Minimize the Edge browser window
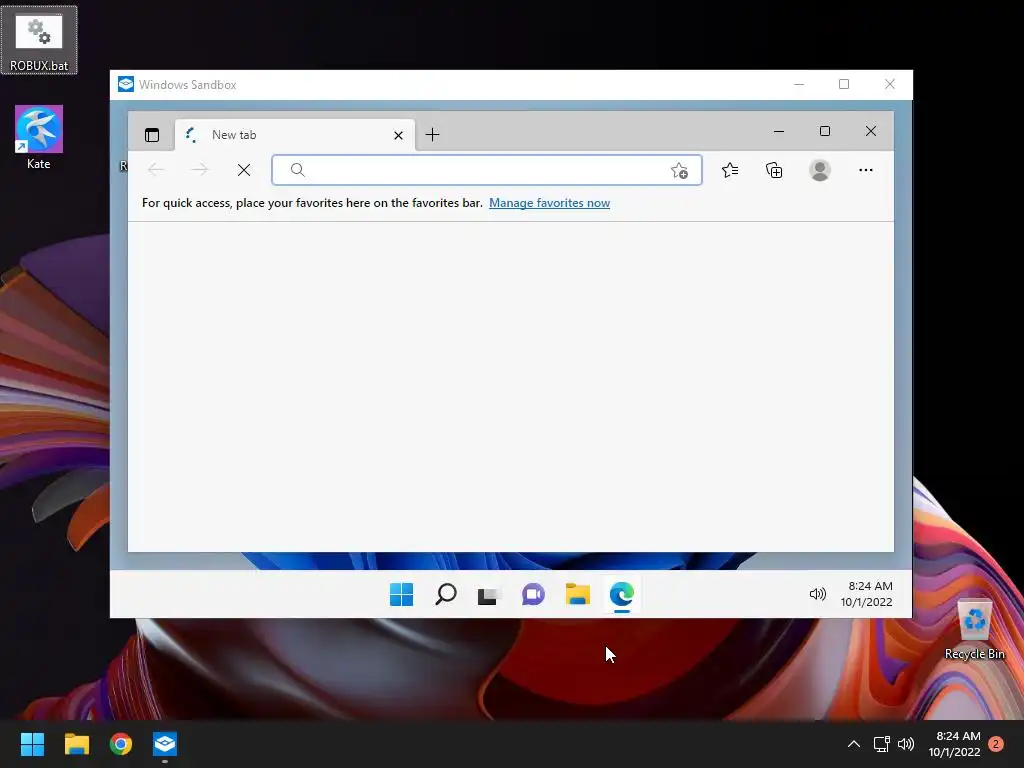This screenshot has height=768, width=1024. click(x=778, y=131)
